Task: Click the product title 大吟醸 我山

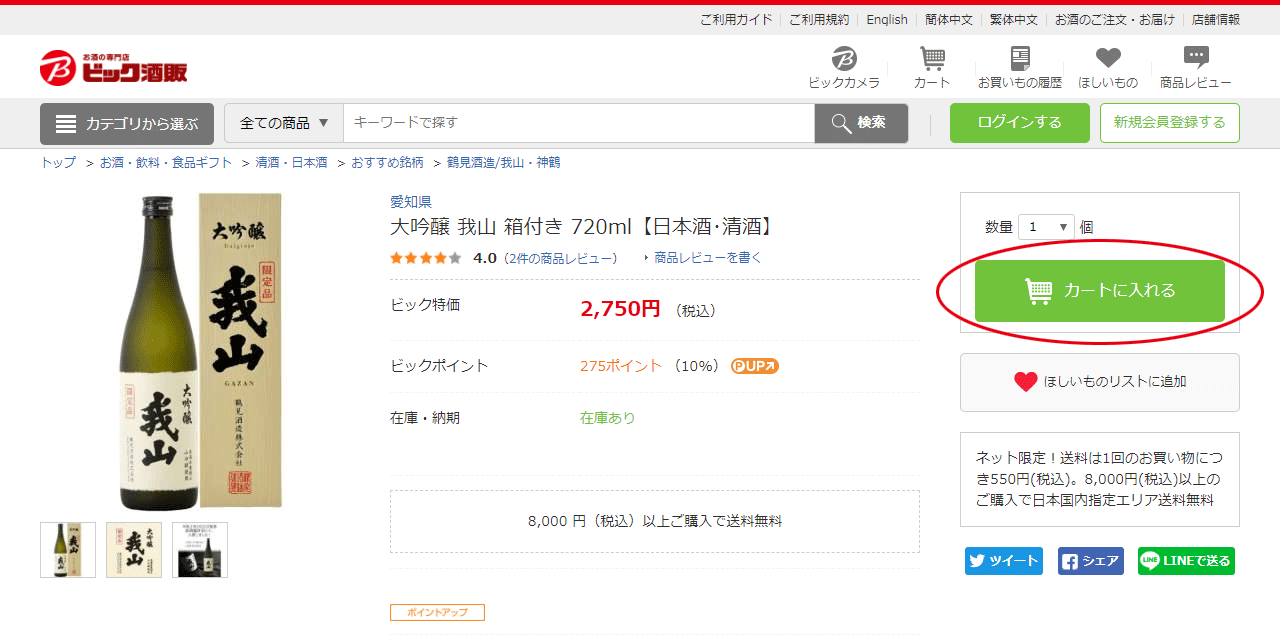Action: tap(583, 227)
